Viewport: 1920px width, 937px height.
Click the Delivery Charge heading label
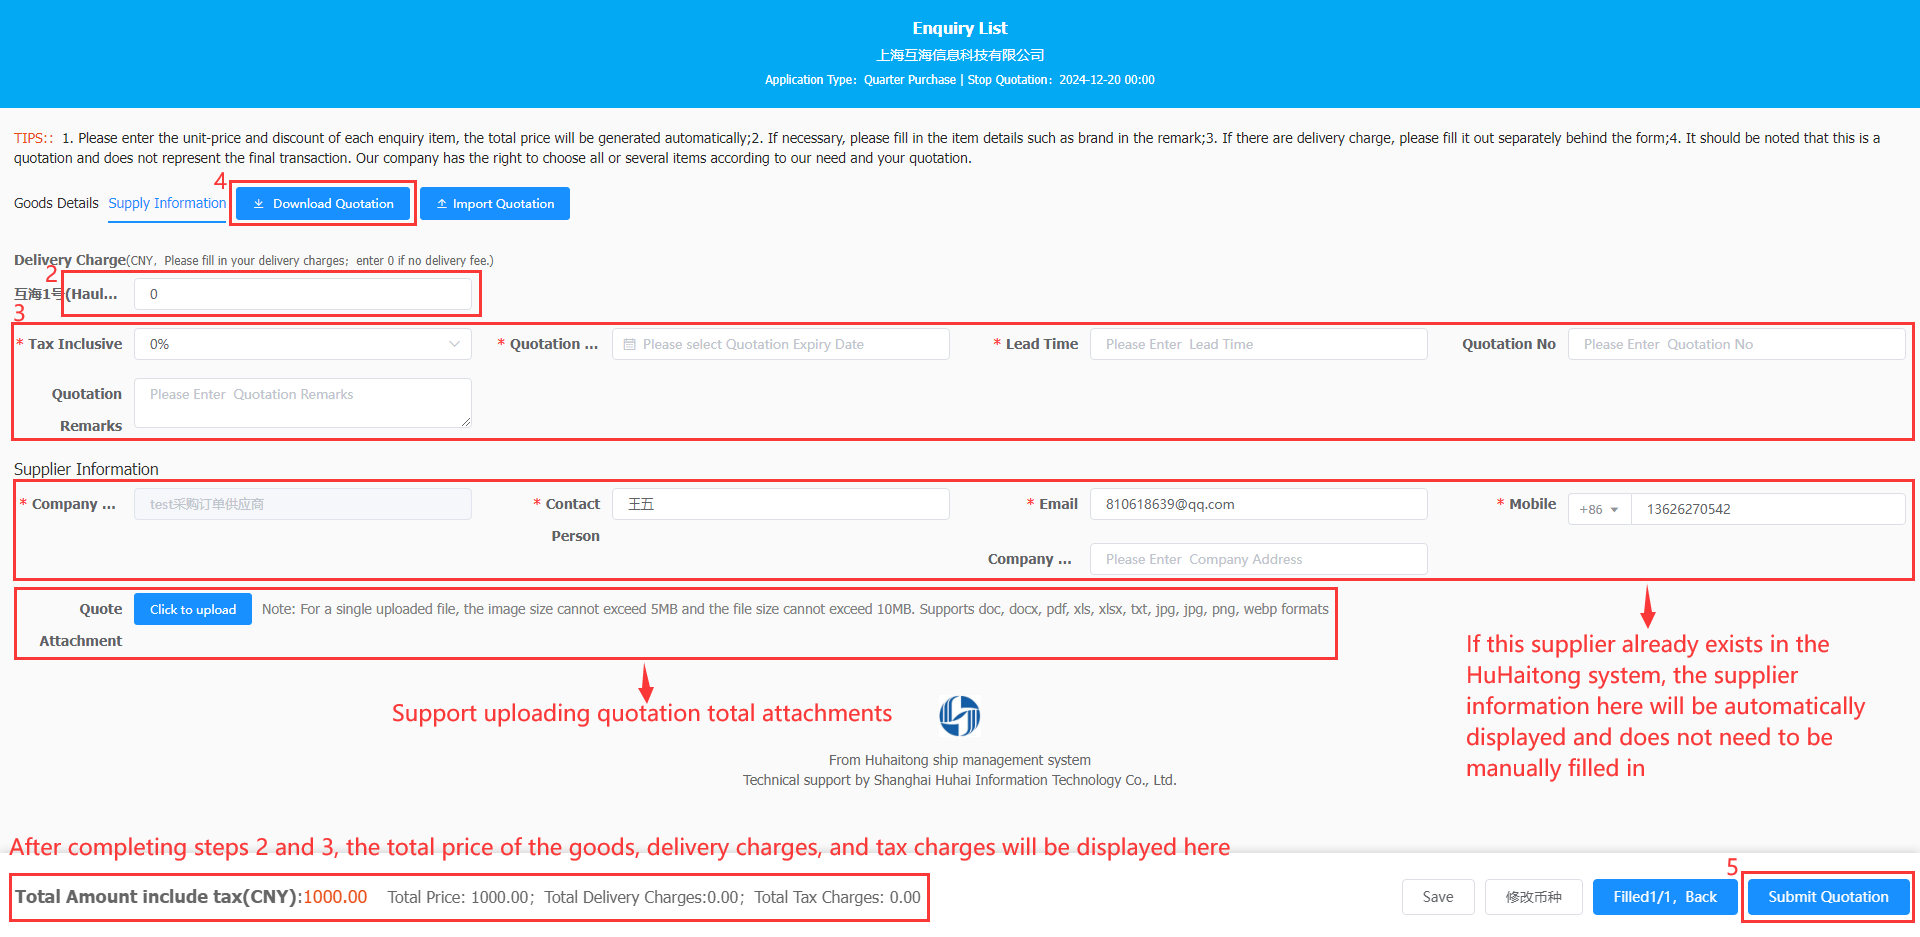[70, 260]
